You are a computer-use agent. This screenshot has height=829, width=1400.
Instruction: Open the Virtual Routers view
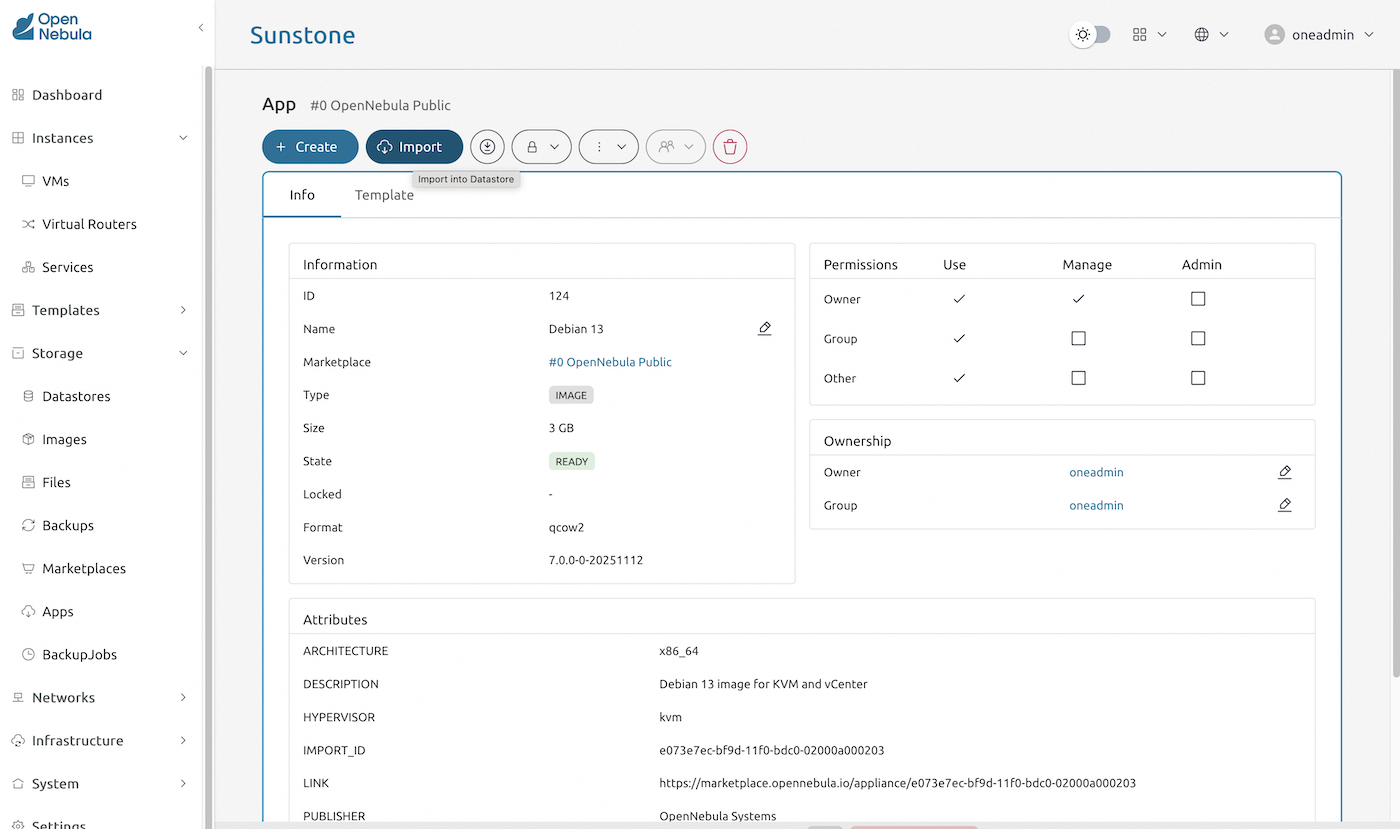[x=89, y=224]
